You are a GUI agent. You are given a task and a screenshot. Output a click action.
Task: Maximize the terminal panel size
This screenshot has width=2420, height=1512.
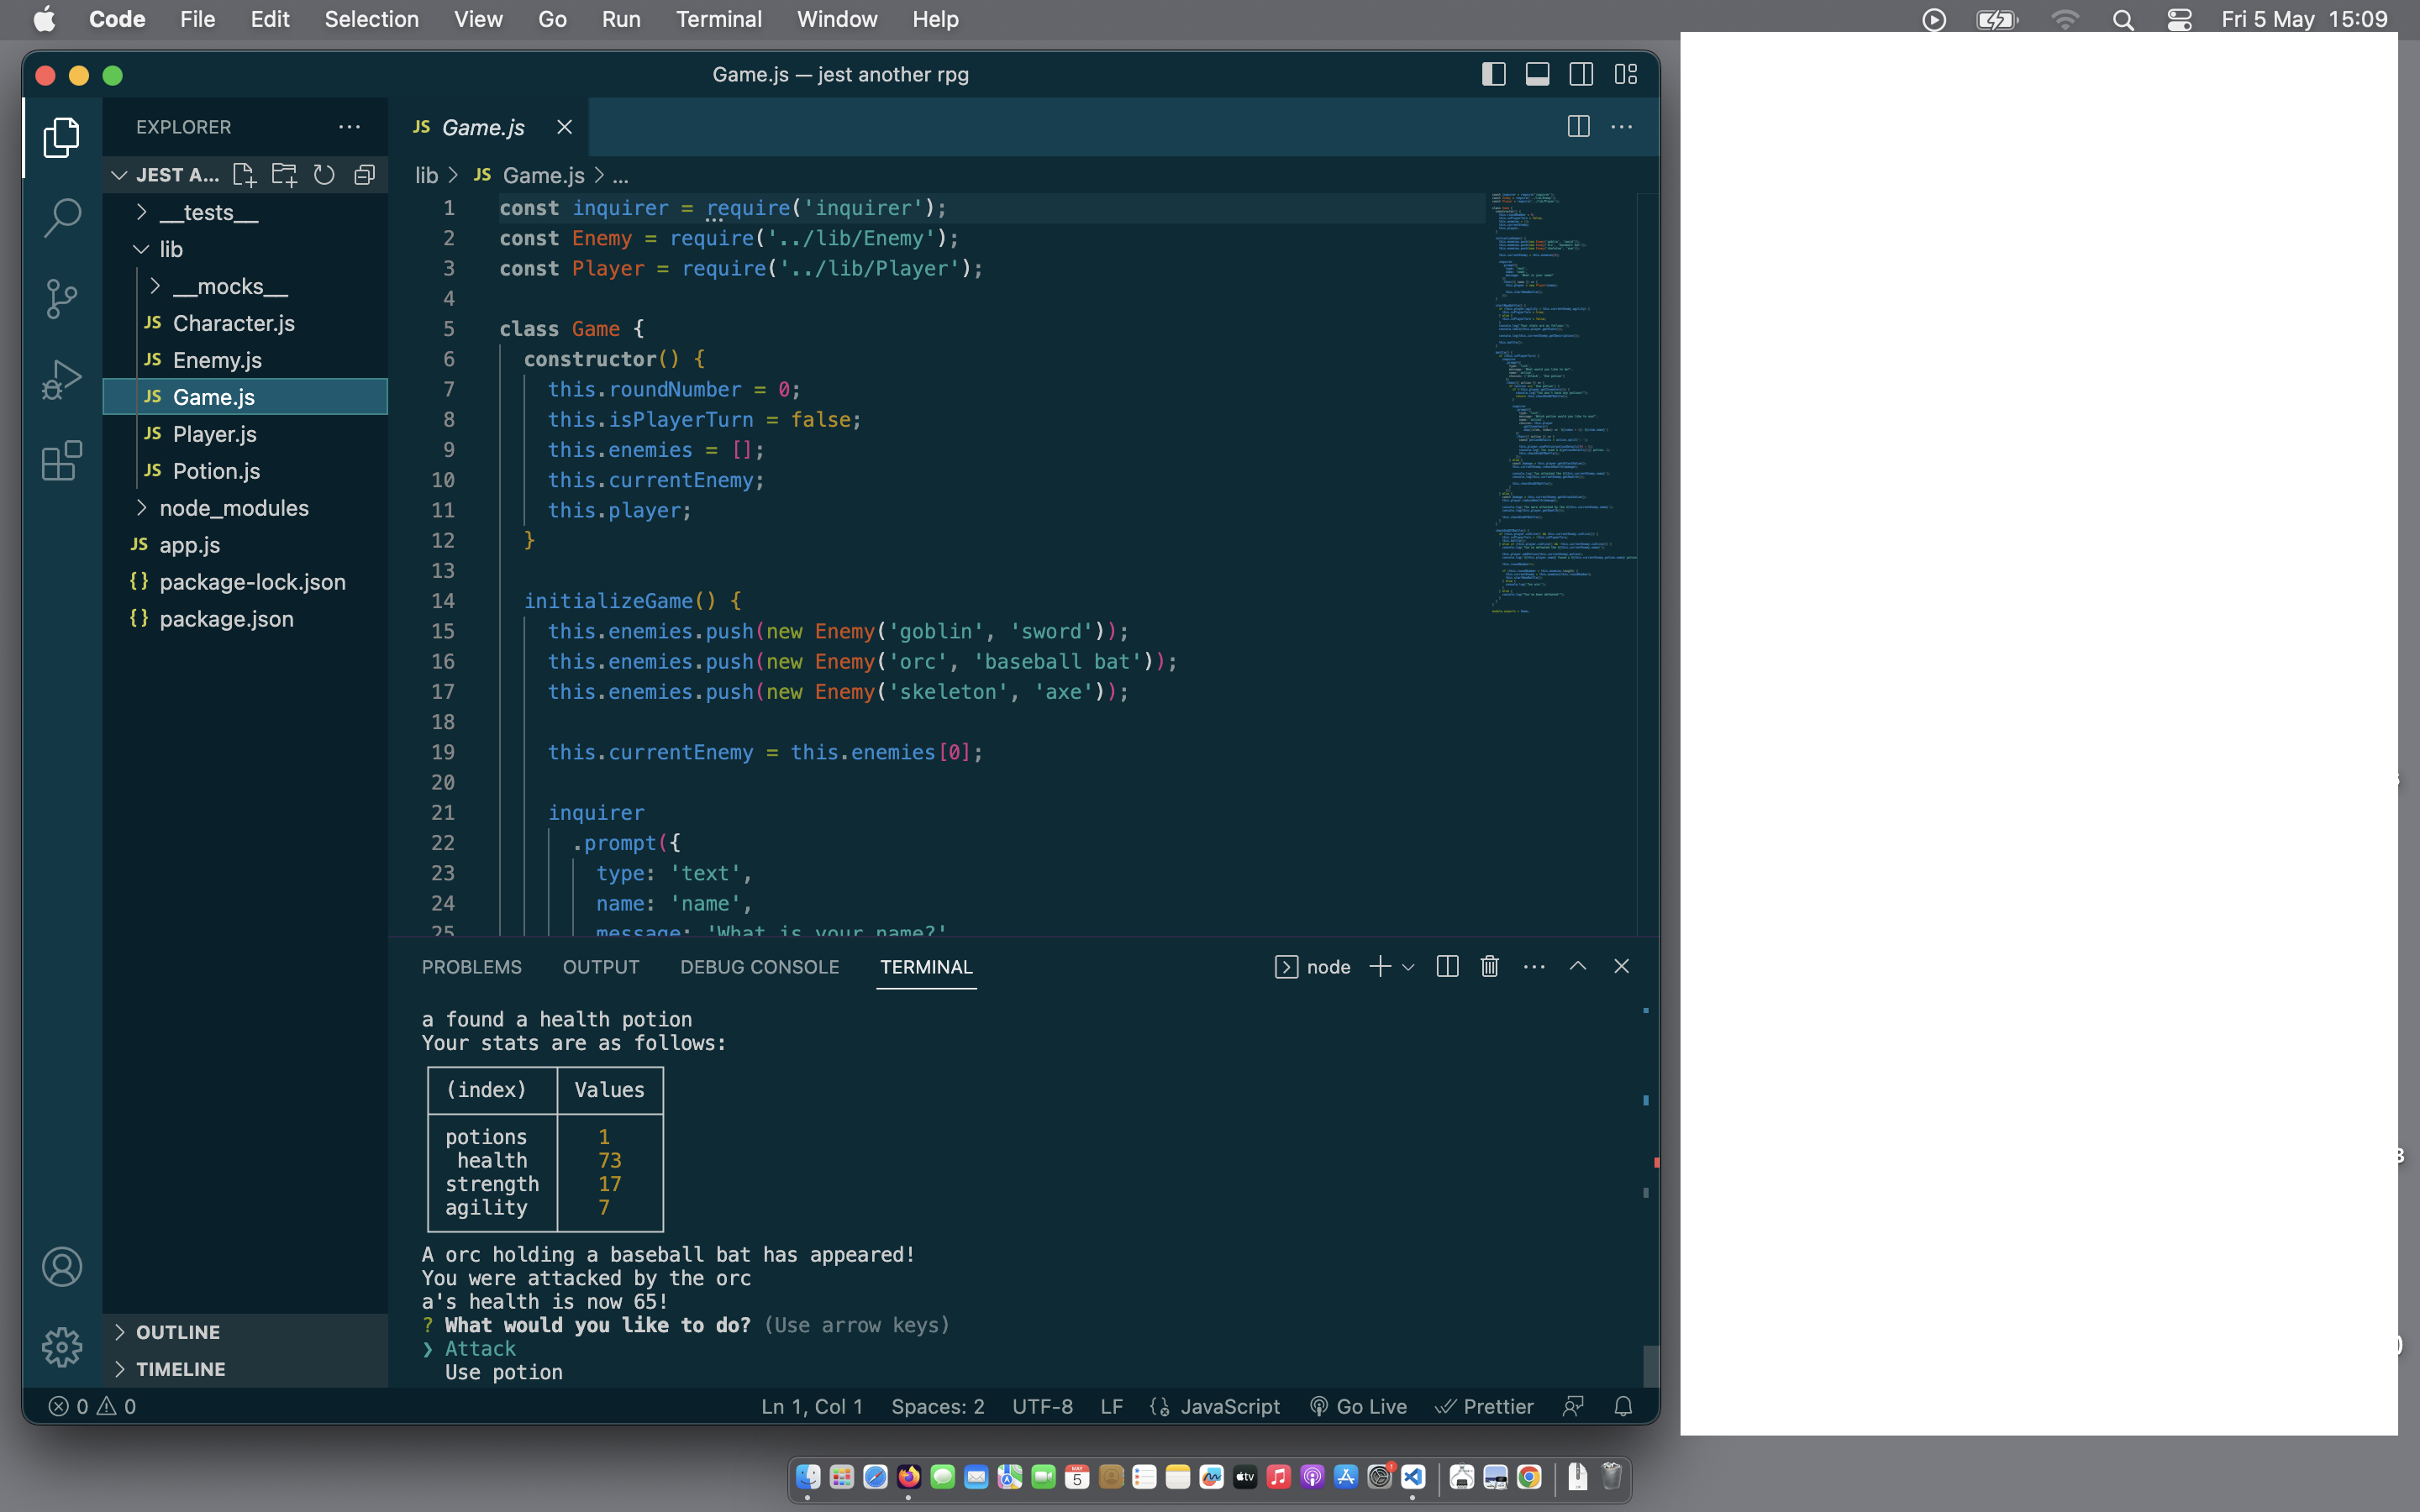click(x=1578, y=966)
